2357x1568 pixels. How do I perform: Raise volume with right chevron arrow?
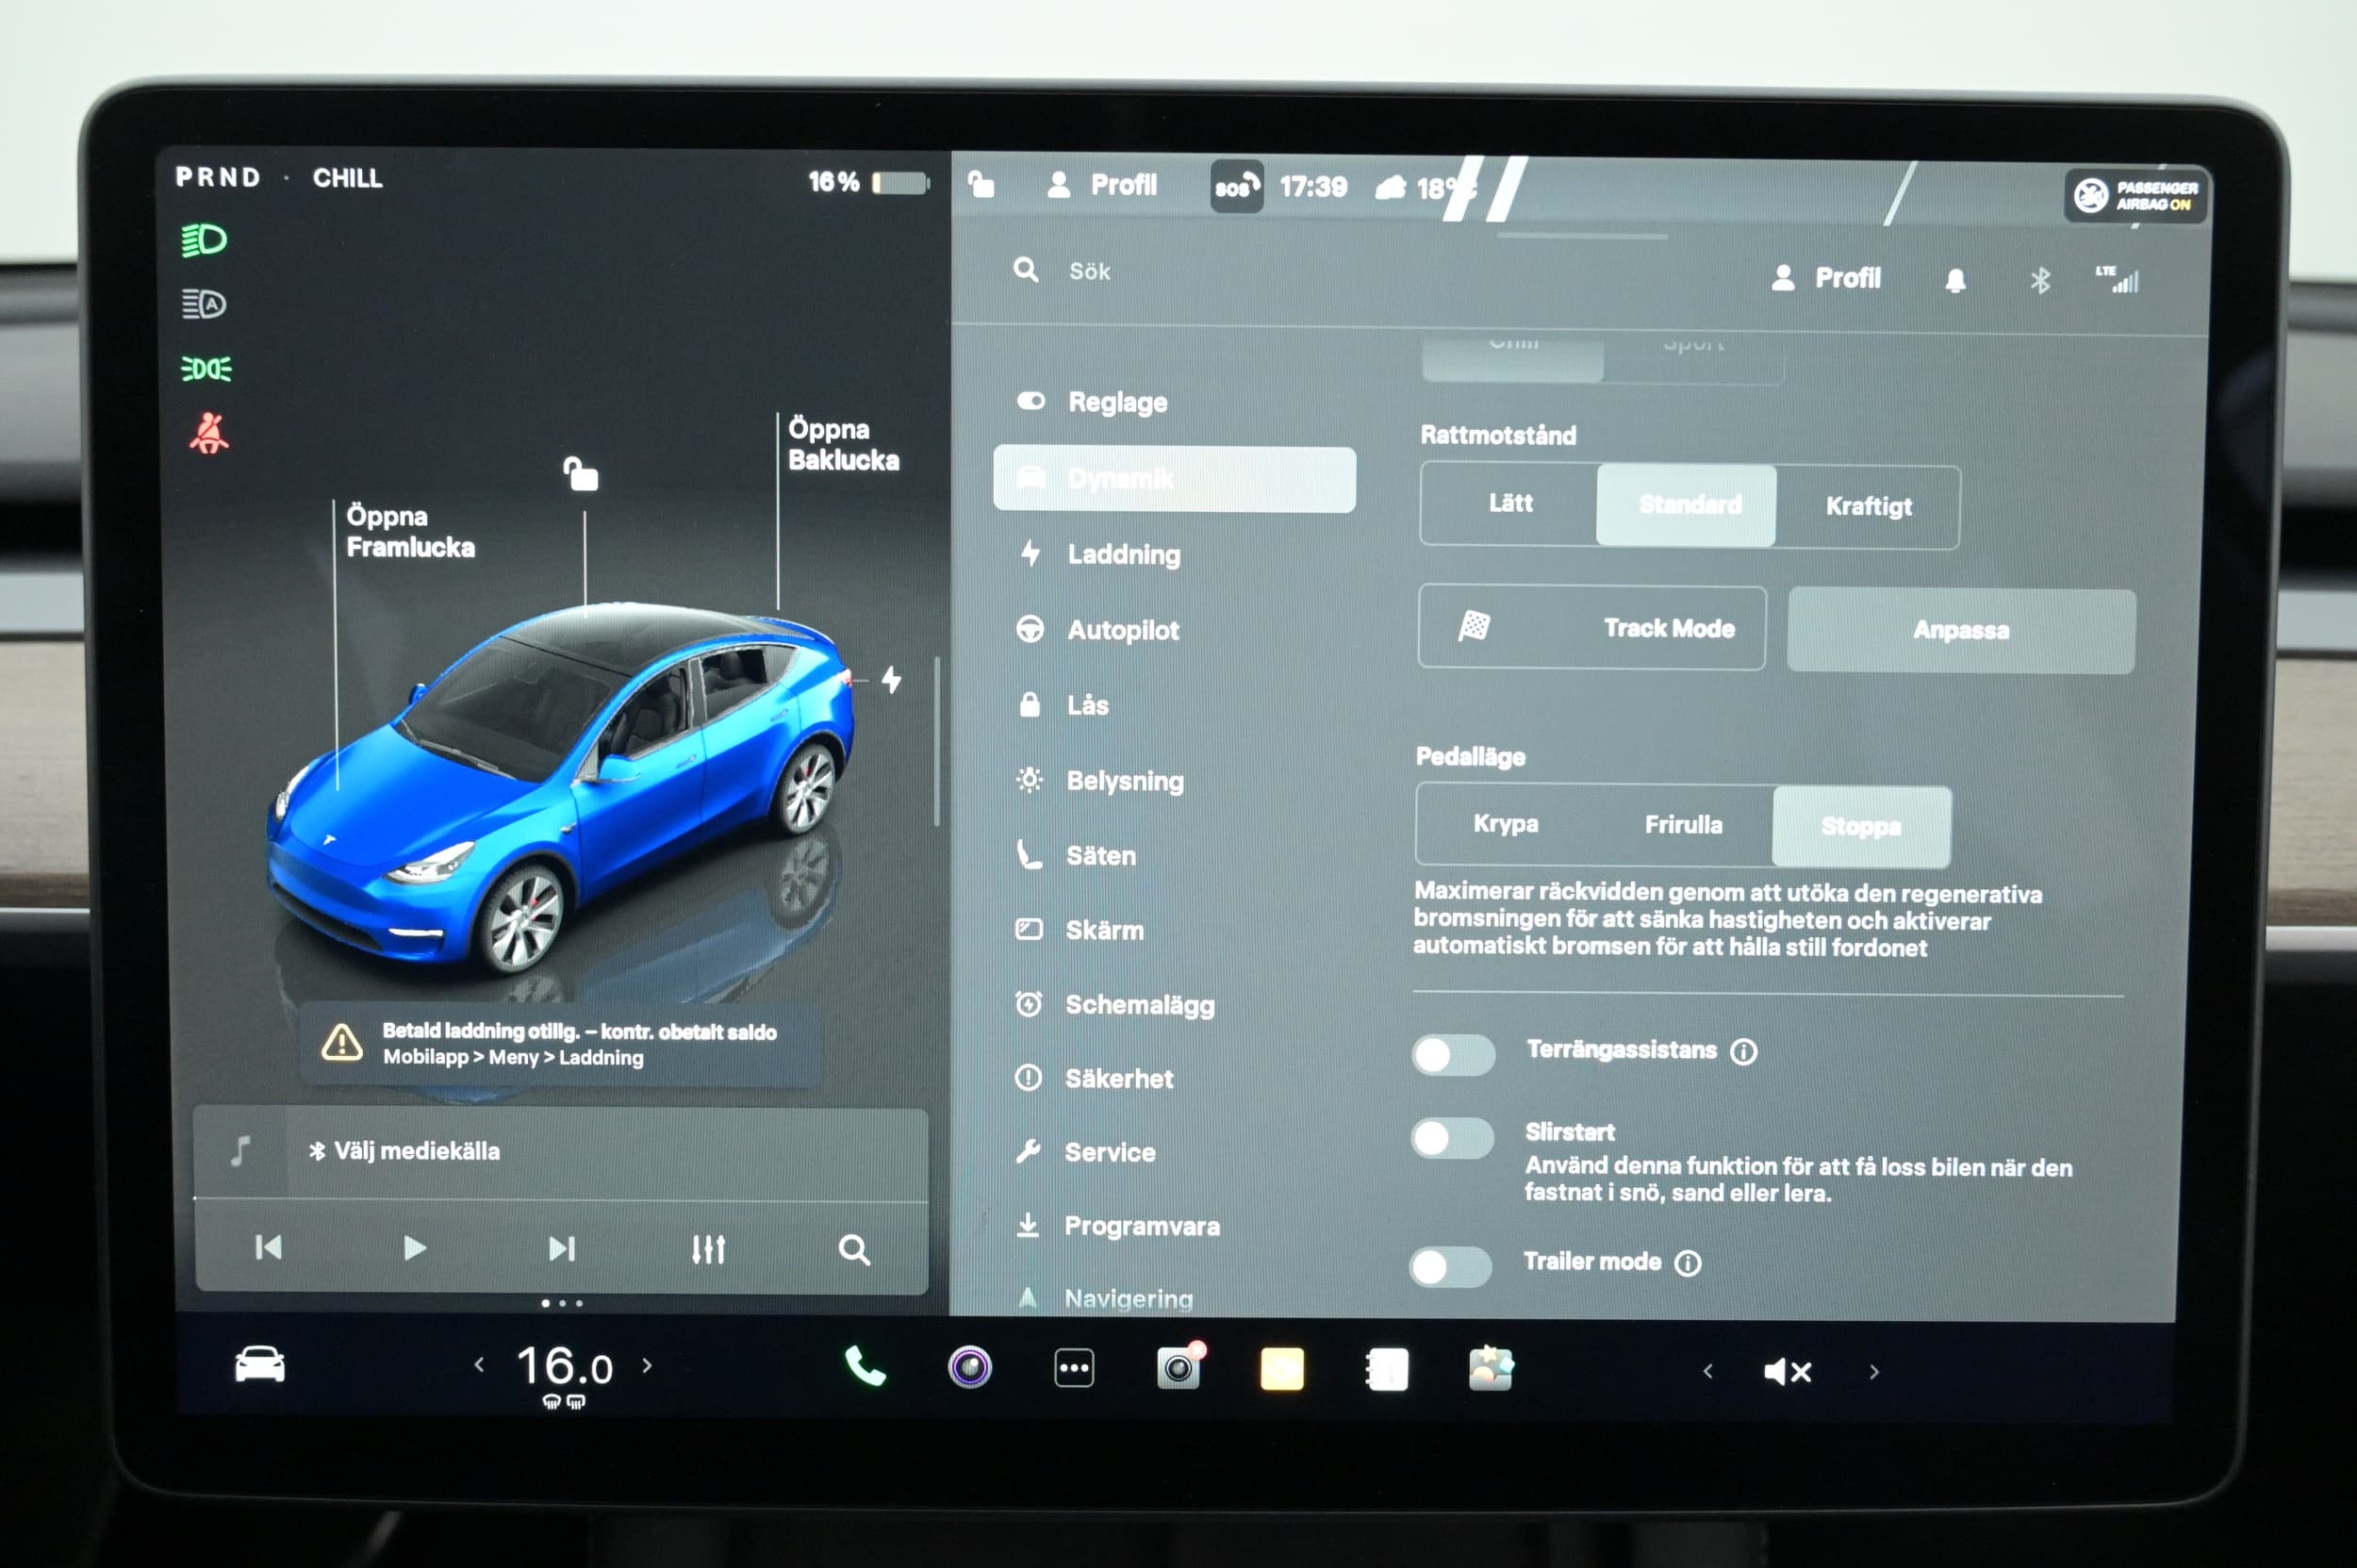[x=1874, y=1372]
